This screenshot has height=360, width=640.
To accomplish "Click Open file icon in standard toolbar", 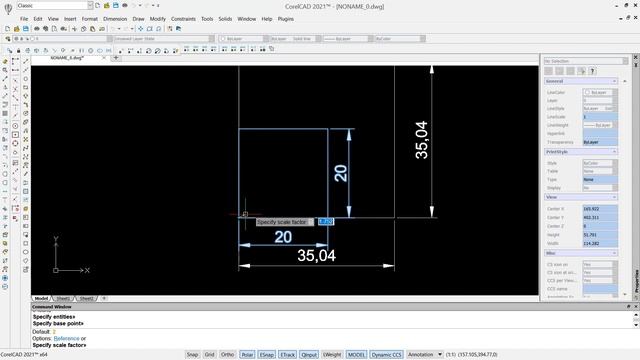I will [17, 29].
